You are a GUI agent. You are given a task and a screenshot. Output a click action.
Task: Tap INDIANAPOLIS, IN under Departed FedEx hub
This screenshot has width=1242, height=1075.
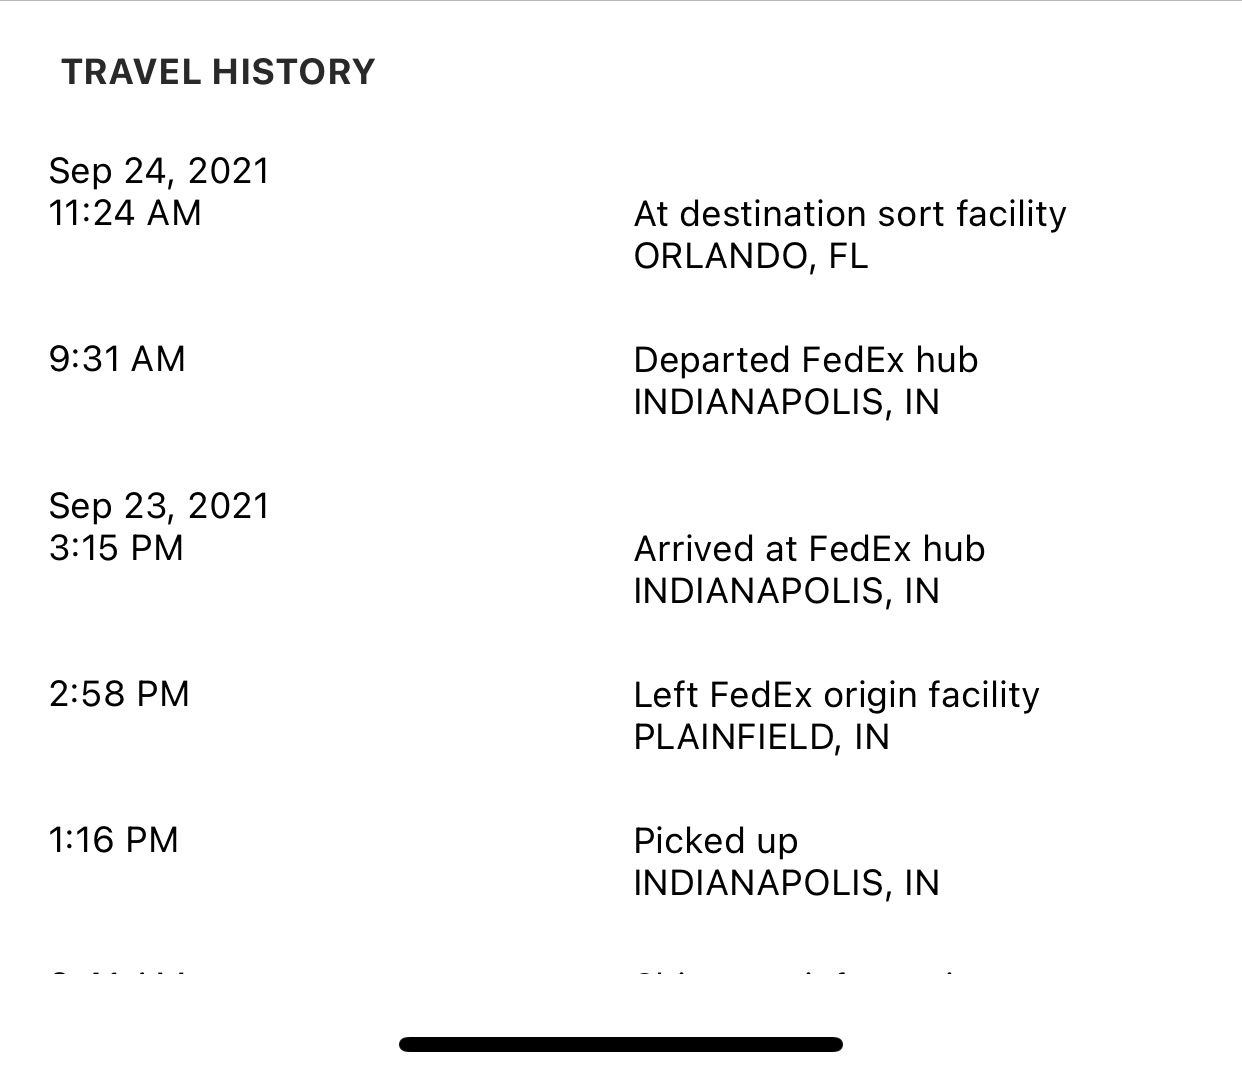[787, 402]
